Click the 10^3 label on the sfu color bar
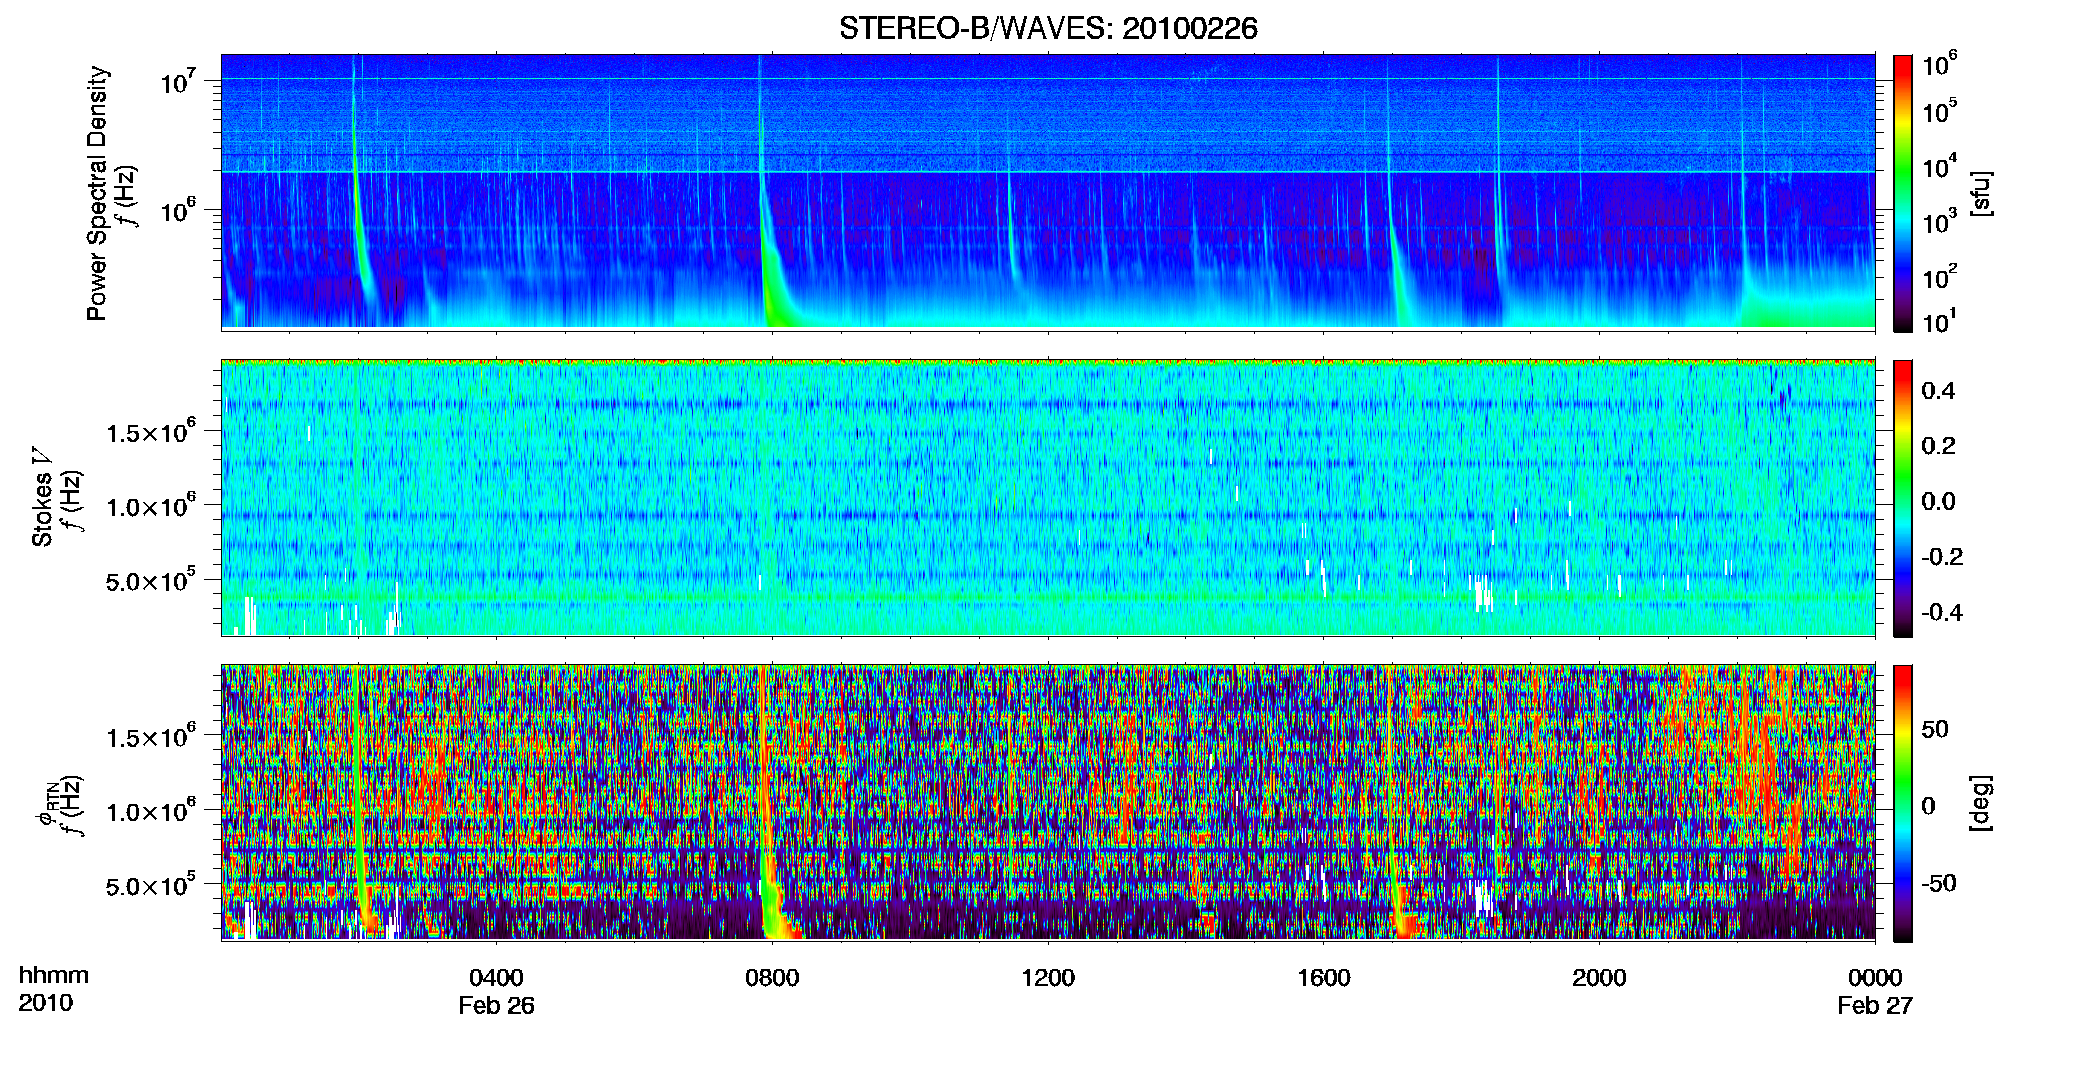Viewport: 2096px width, 1080px height. (x=1939, y=222)
